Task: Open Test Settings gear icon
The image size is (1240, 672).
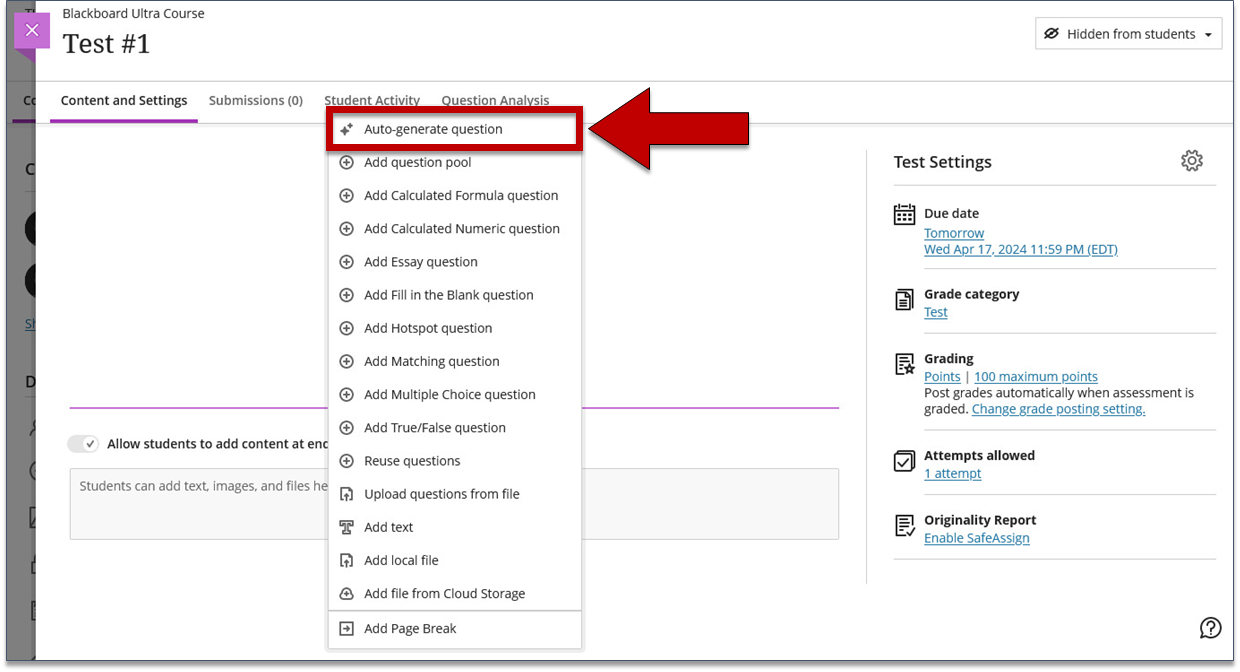Action: click(x=1192, y=161)
